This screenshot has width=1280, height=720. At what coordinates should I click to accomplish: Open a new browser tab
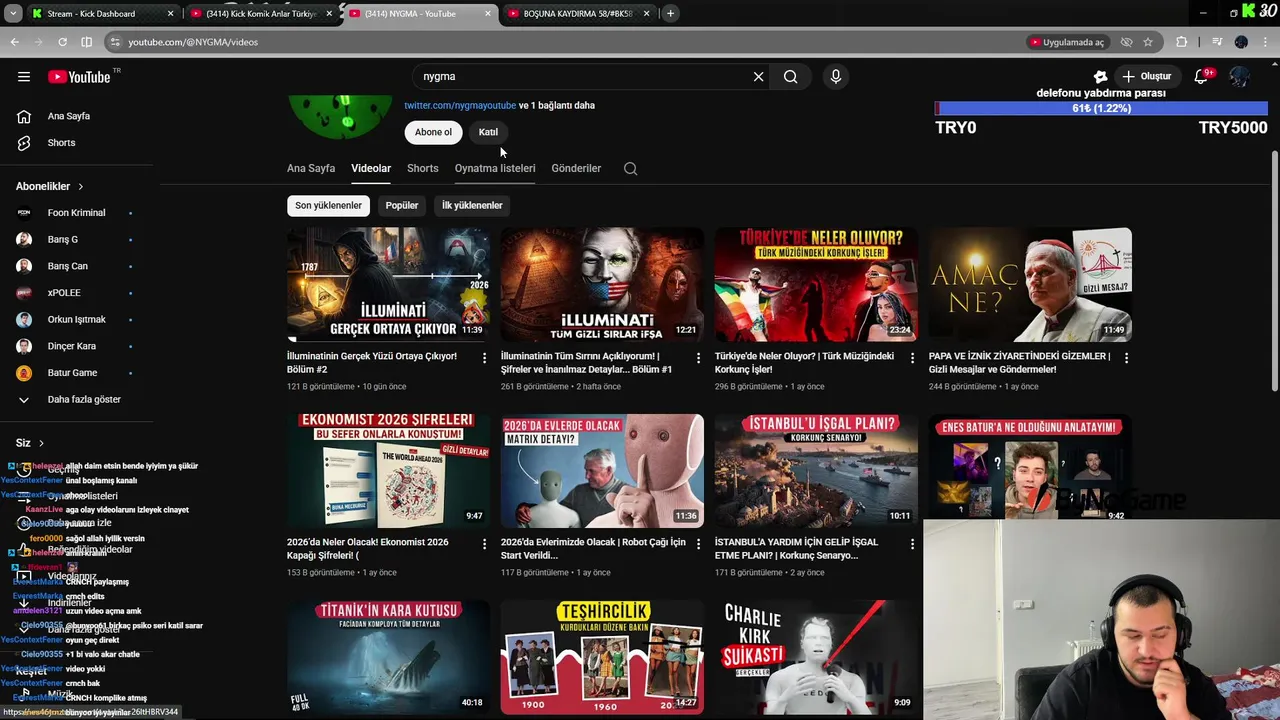670,13
